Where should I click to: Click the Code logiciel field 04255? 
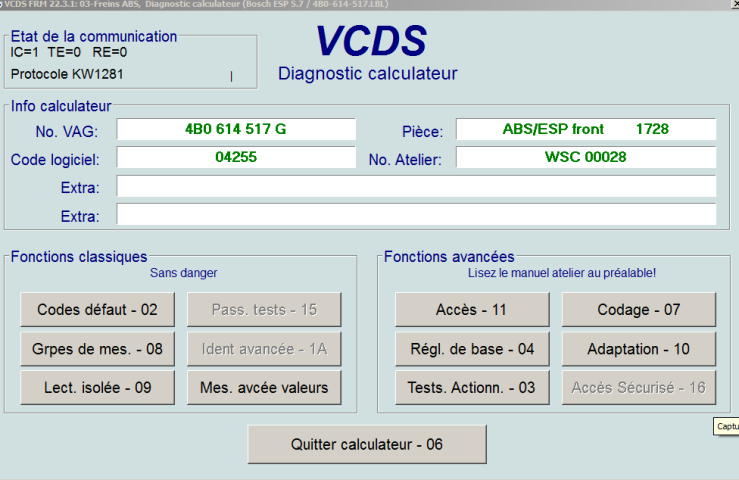(236, 157)
